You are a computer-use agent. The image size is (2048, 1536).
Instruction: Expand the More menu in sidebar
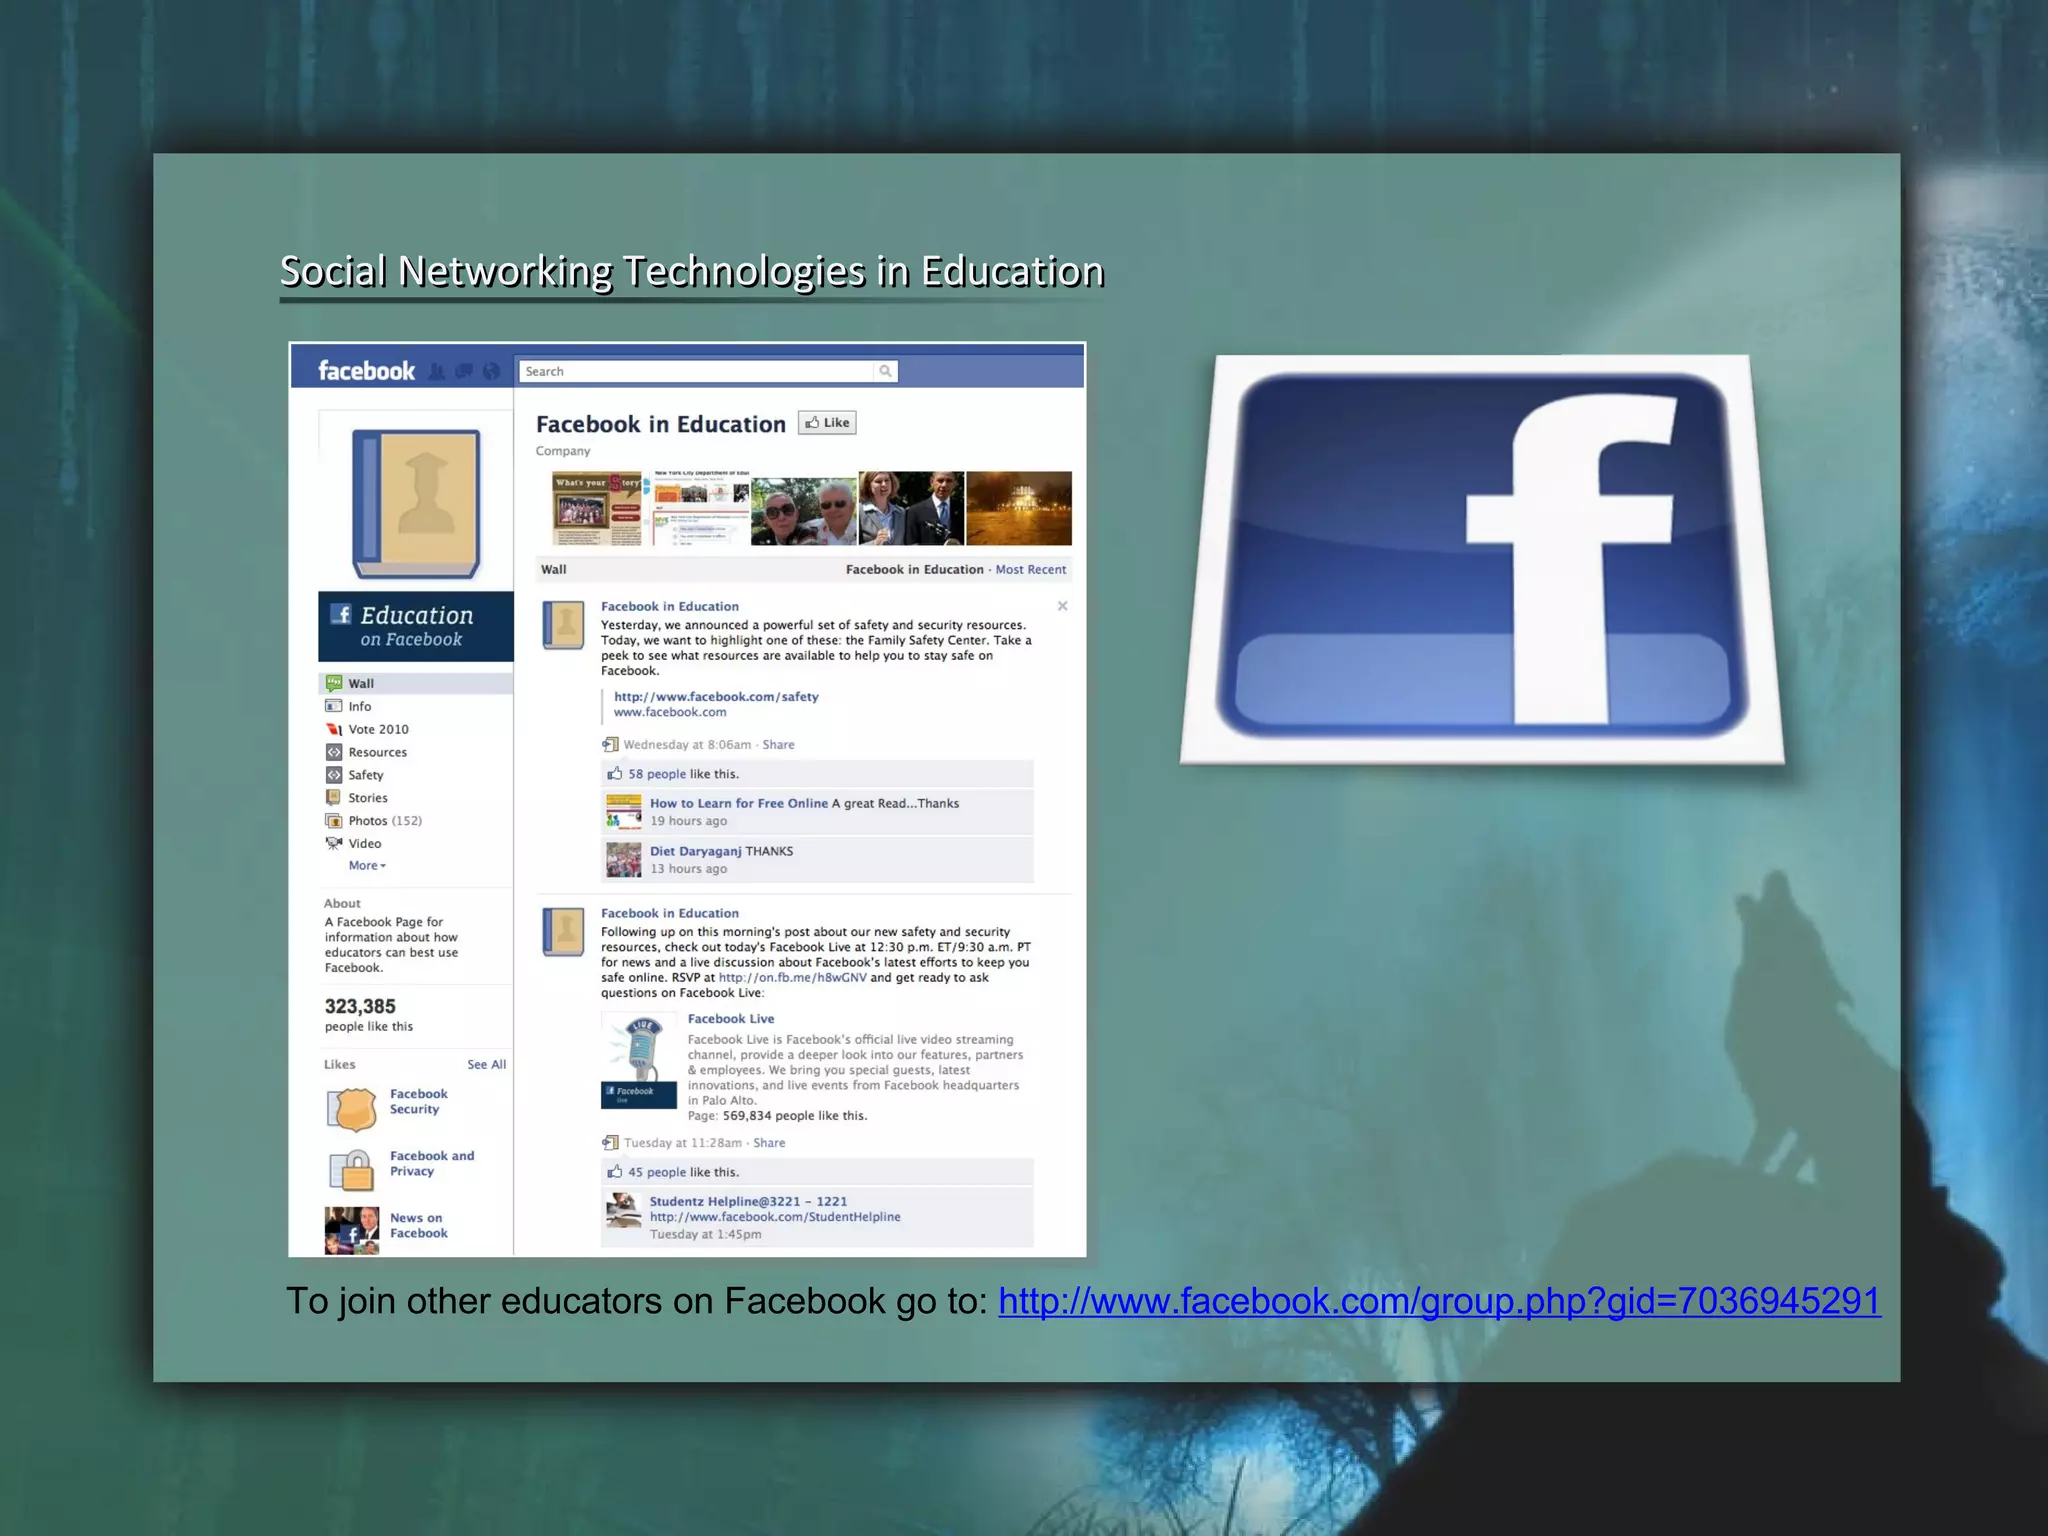pyautogui.click(x=367, y=866)
